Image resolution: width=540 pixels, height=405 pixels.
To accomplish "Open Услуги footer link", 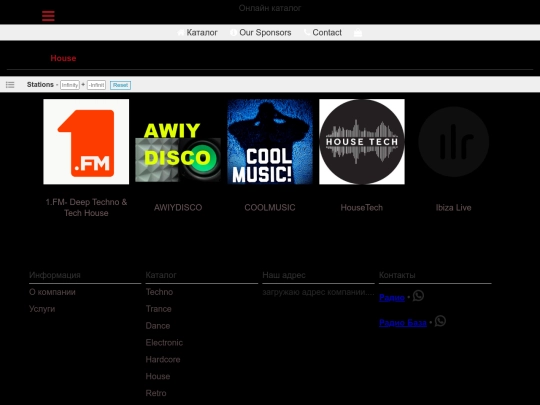I will [42, 309].
